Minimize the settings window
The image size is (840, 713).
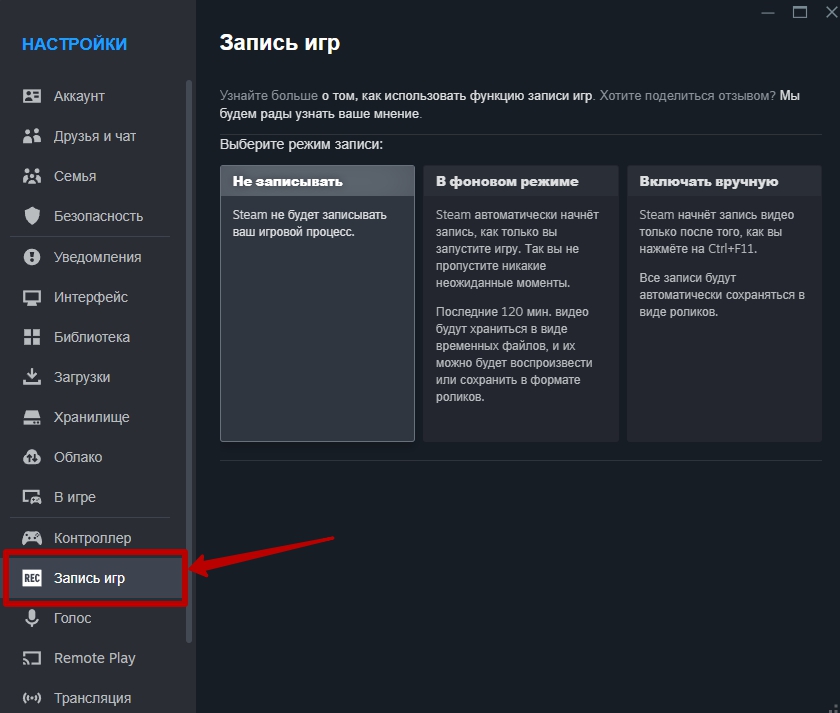(768, 12)
